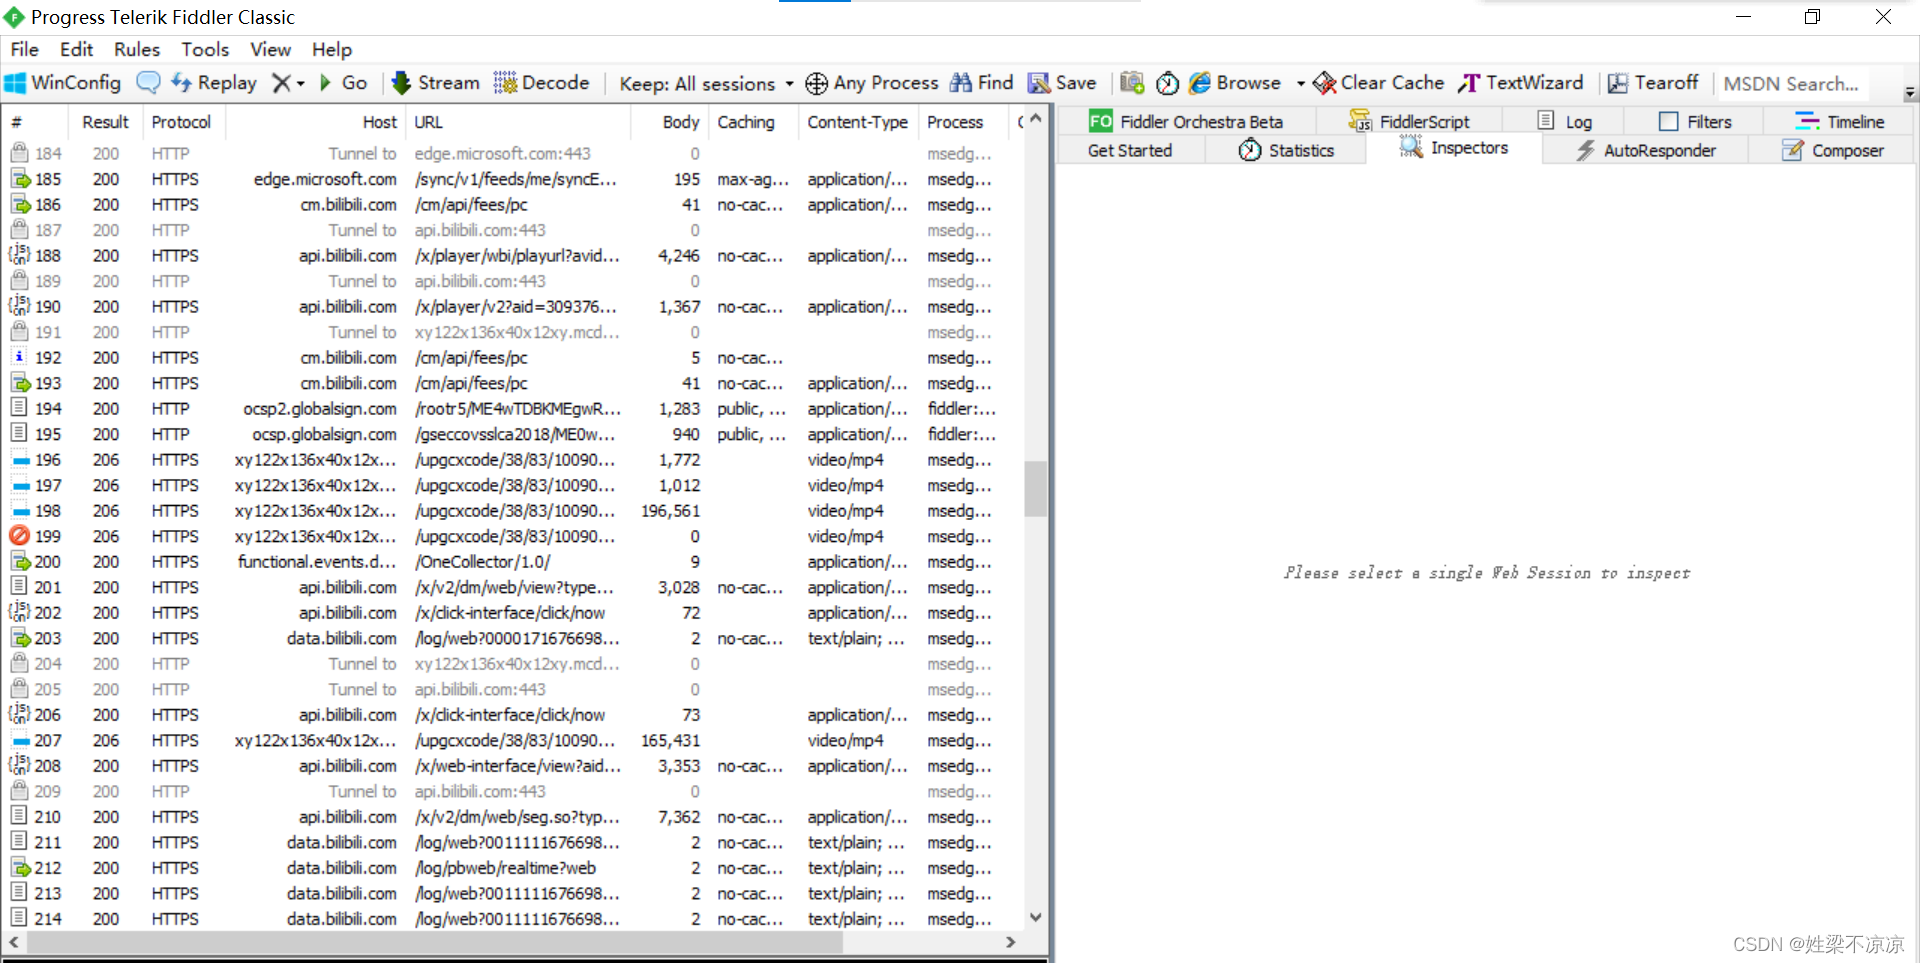Open the Edit menu
This screenshot has width=1920, height=963.
tap(76, 49)
